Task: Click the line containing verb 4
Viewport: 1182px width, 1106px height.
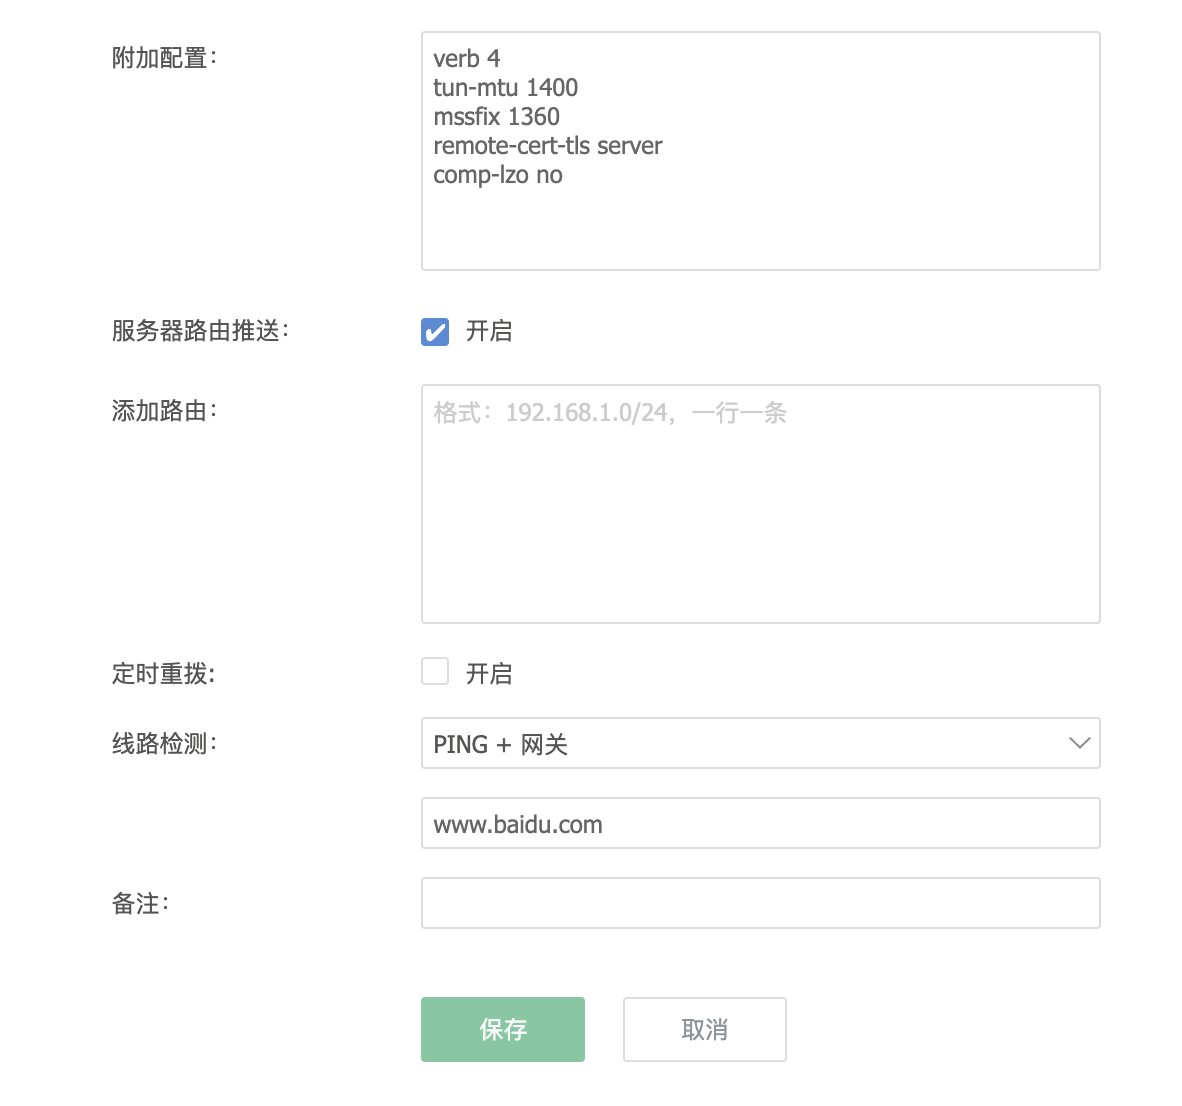Action: 467,58
